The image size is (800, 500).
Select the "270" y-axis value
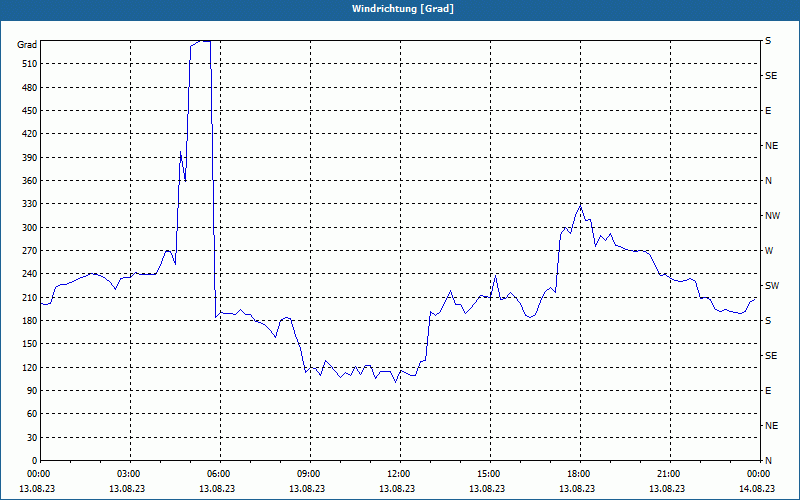pyautogui.click(x=29, y=251)
